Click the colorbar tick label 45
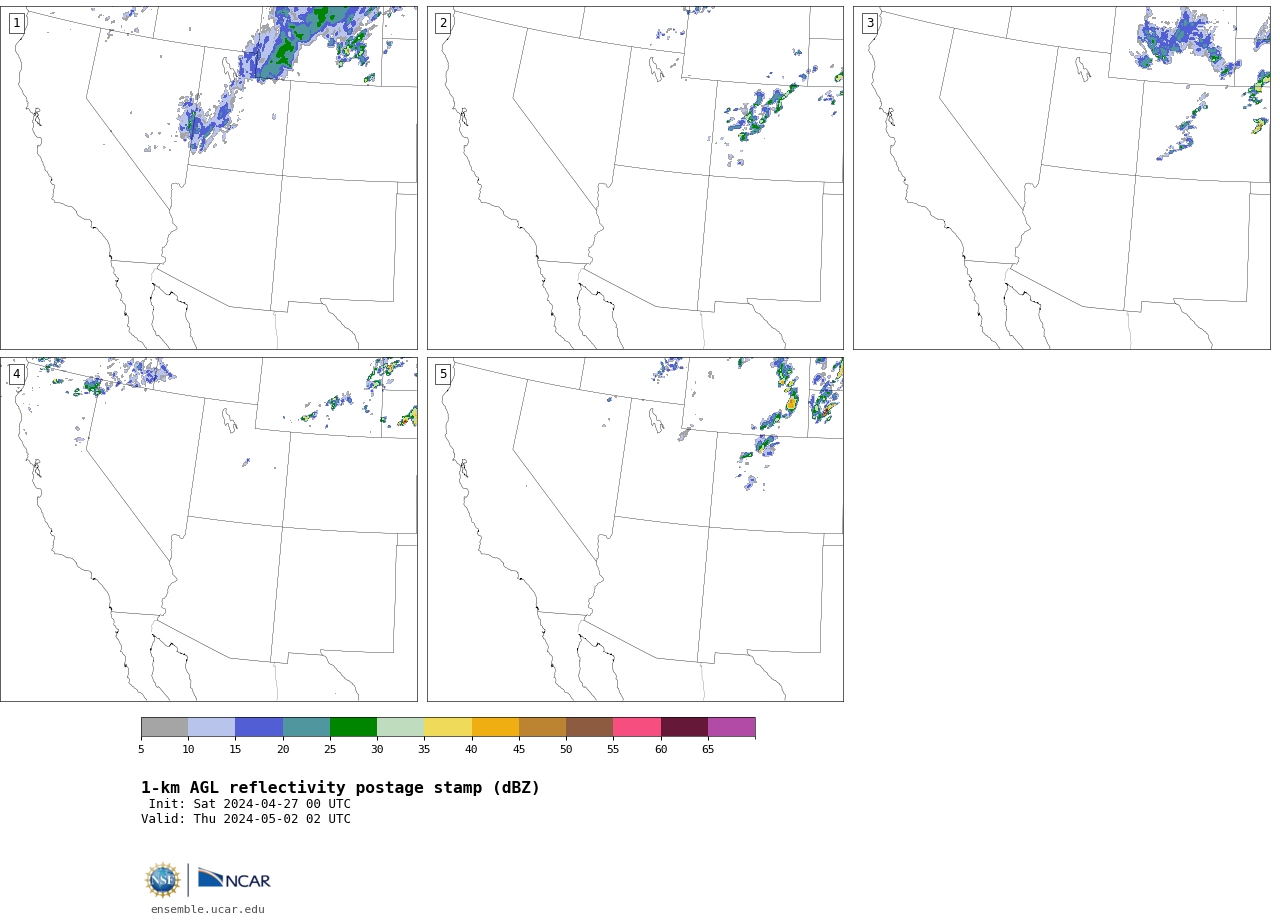Viewport: 1280px width, 920px height. point(519,750)
